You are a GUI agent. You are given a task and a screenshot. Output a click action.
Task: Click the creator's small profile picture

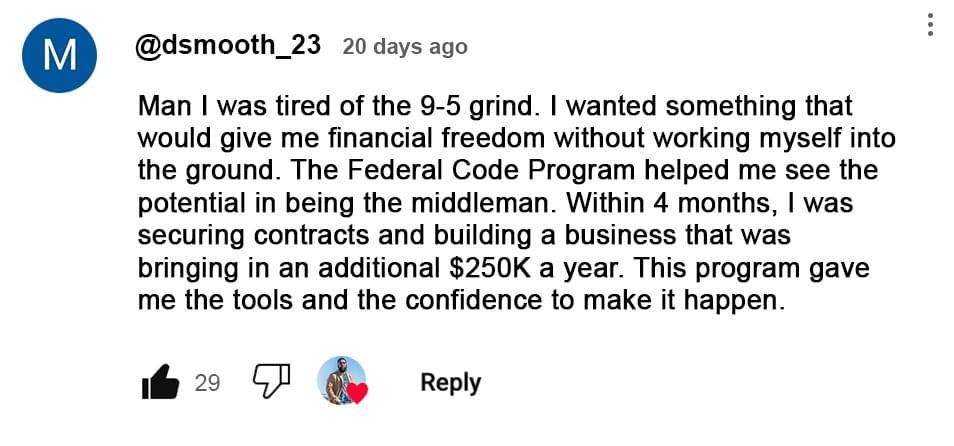click(339, 380)
